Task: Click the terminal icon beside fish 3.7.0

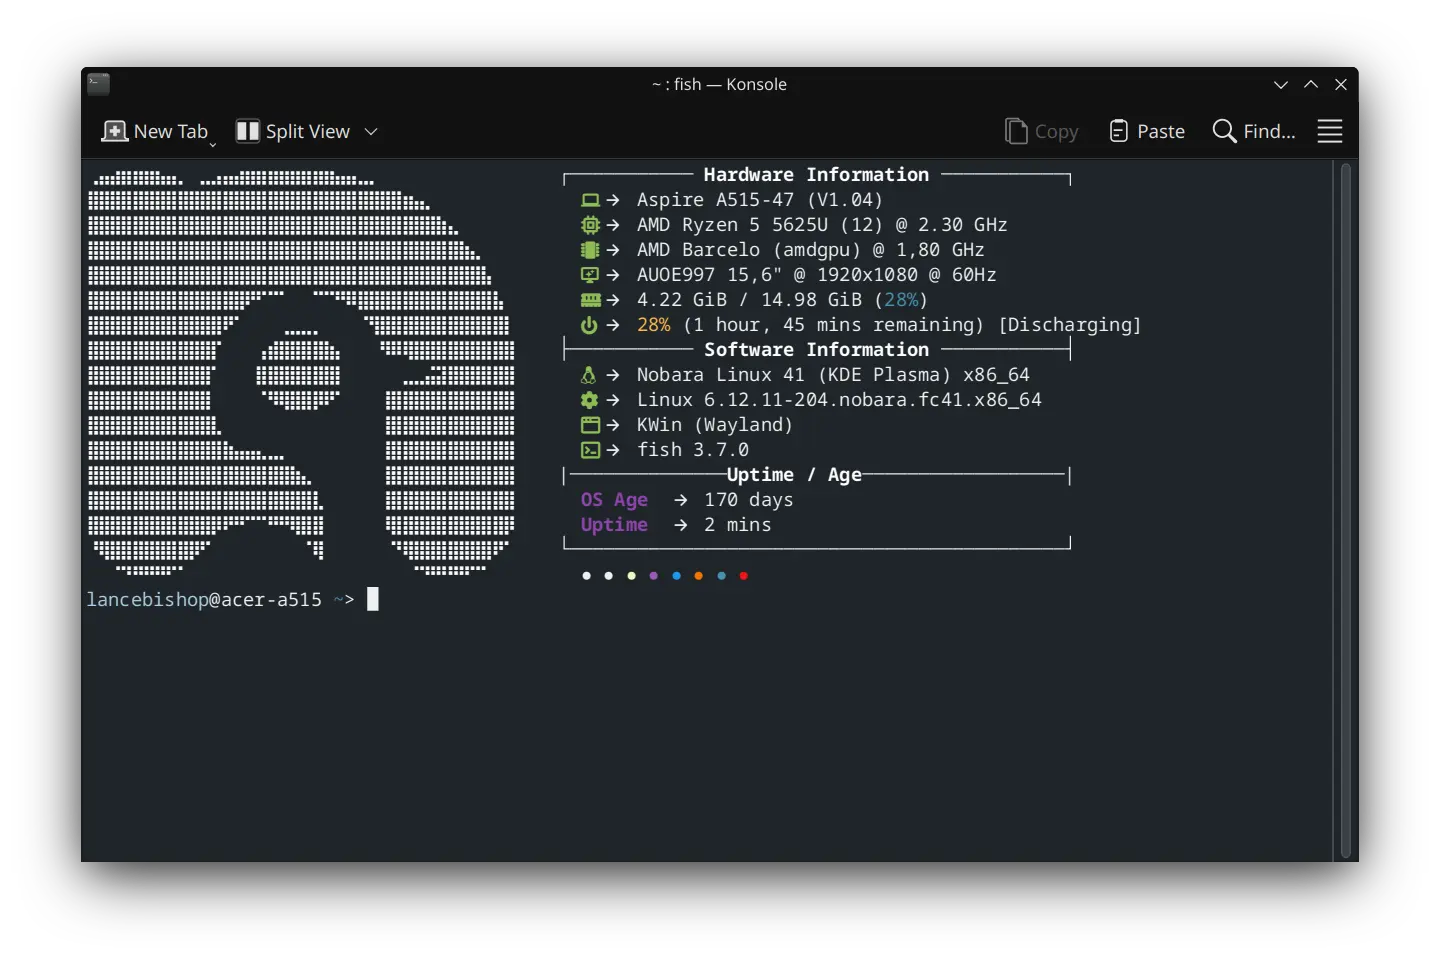Action: (590, 450)
